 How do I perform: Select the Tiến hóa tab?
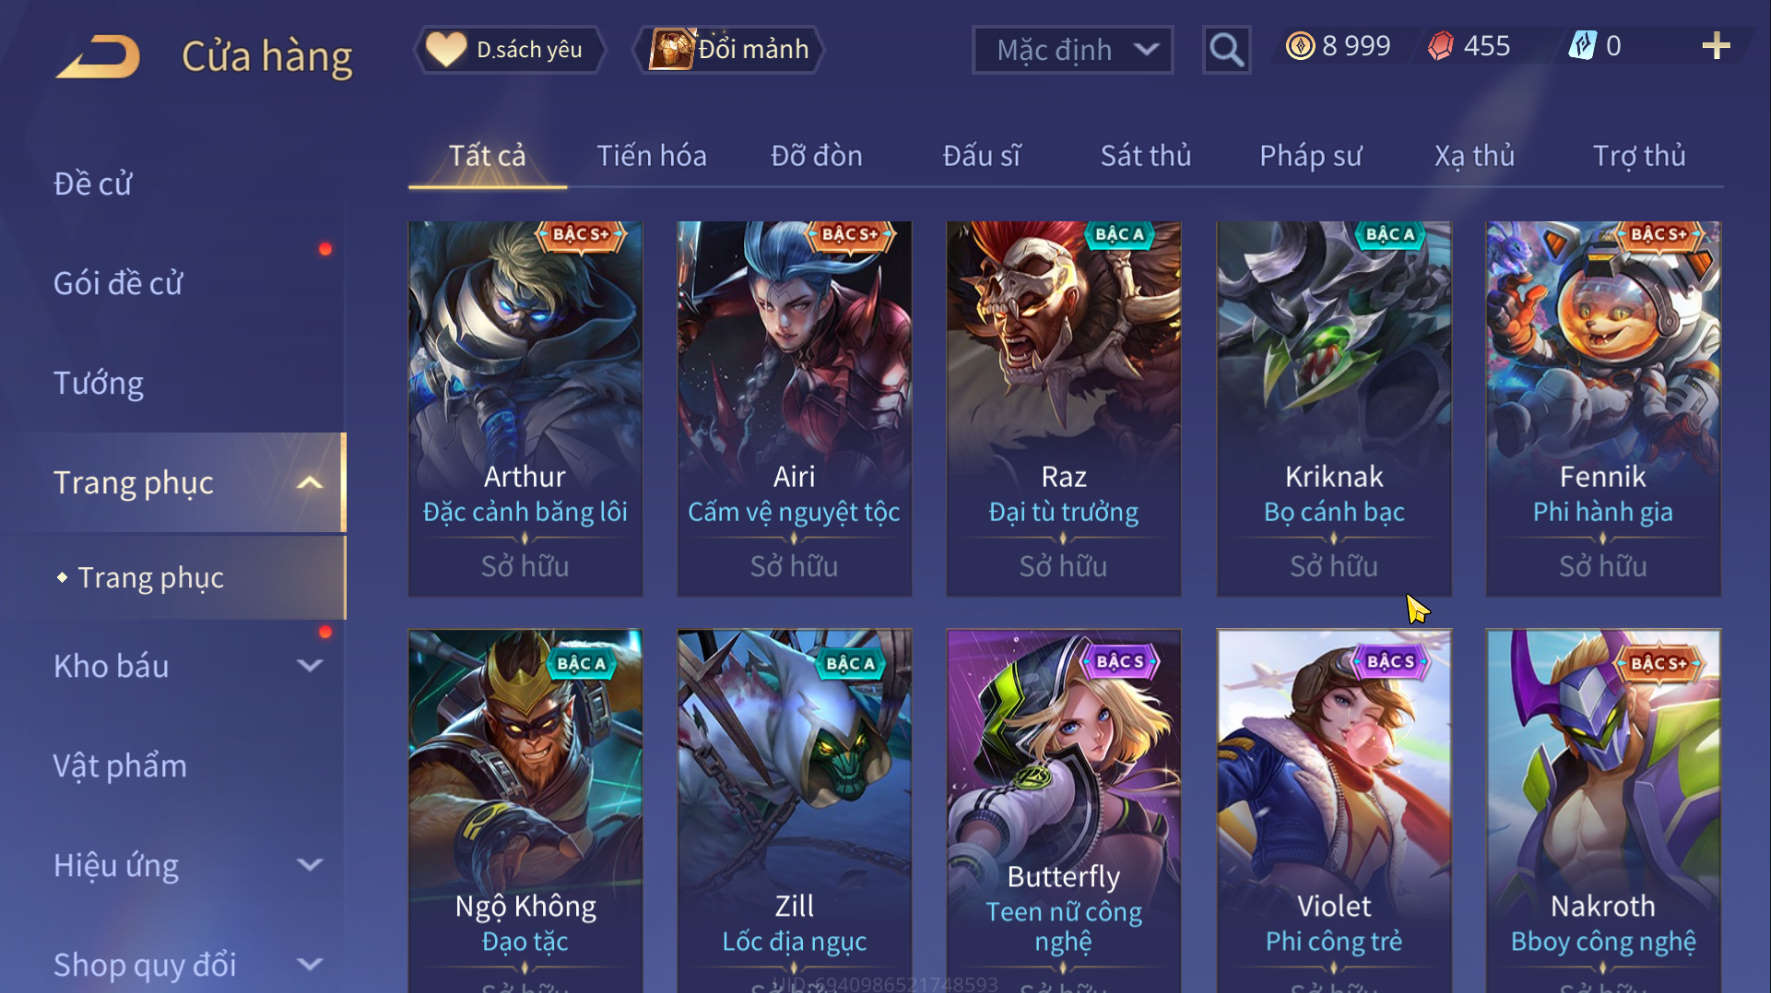651,156
